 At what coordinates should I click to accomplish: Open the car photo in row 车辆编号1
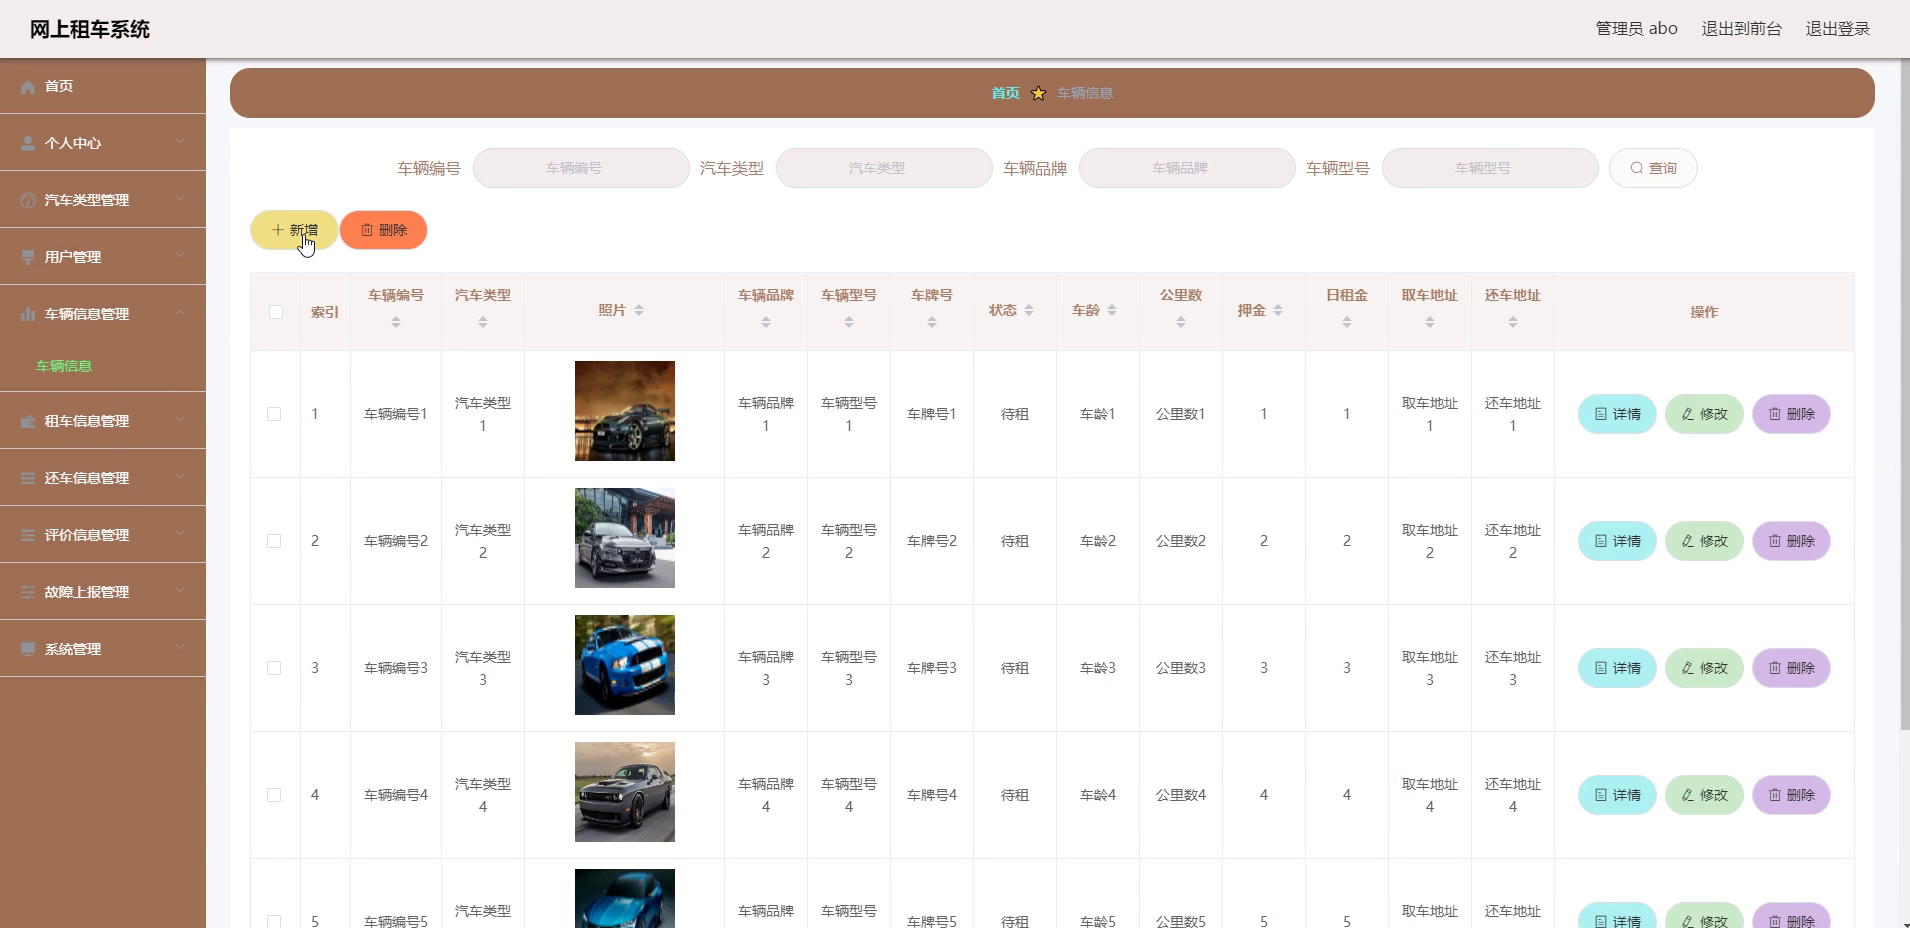(625, 411)
